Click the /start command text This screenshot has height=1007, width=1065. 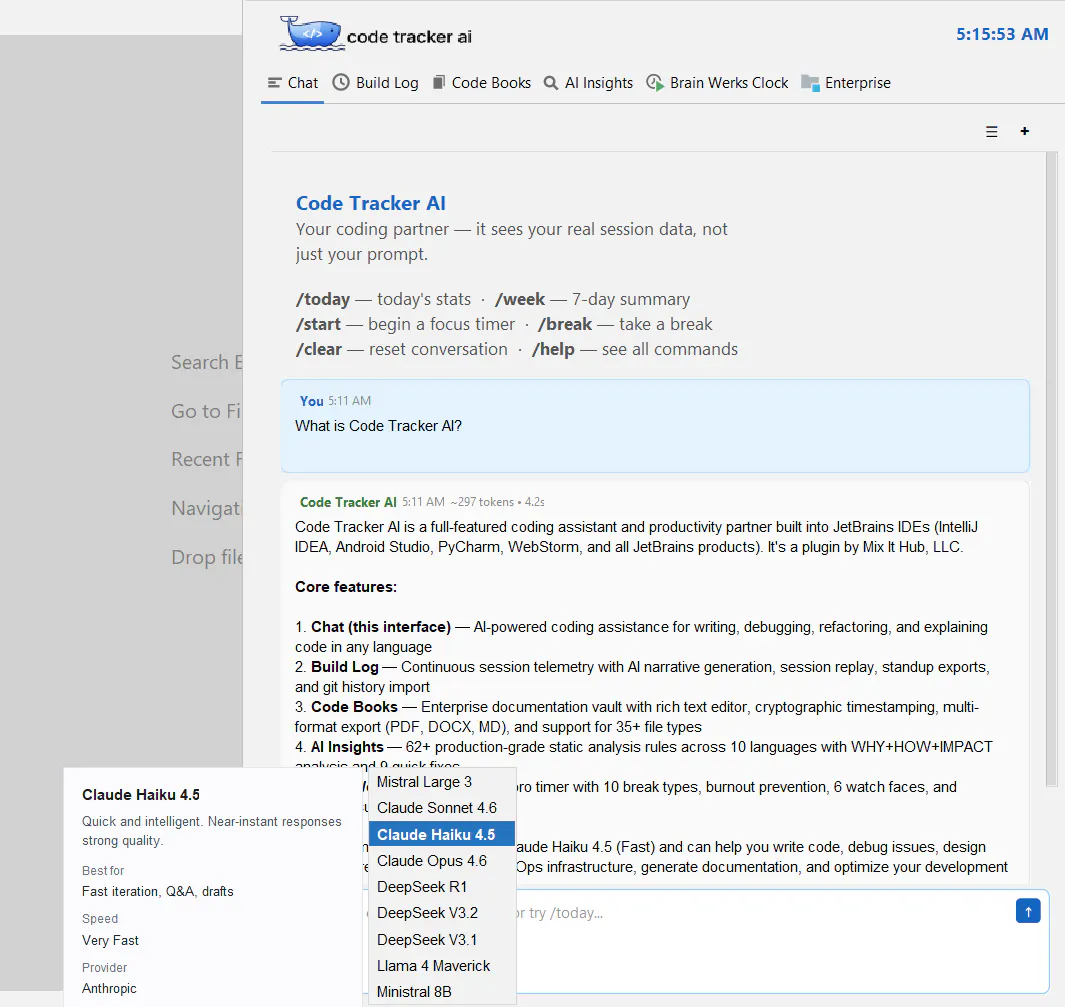click(318, 324)
